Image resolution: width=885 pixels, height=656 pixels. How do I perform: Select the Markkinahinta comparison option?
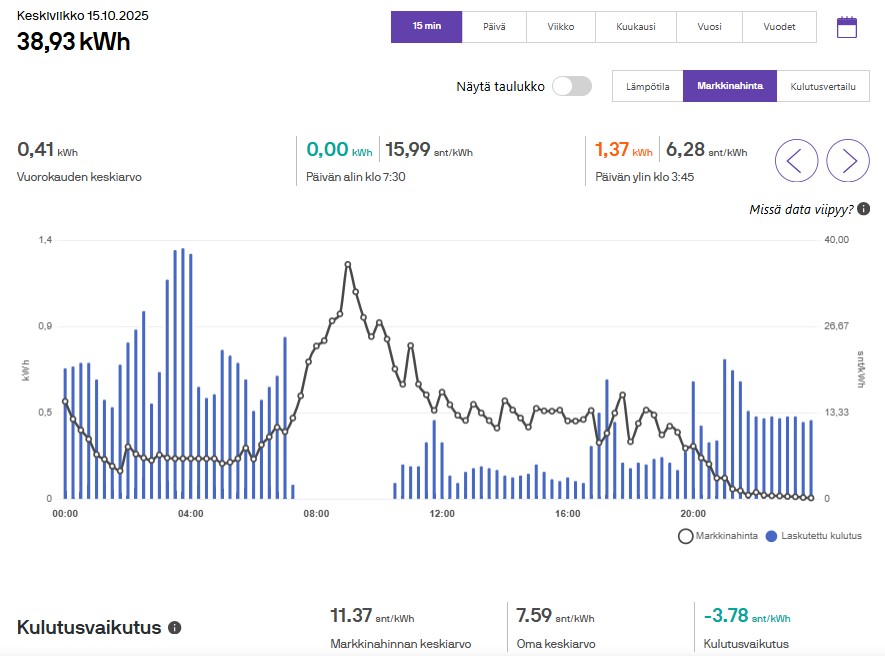[x=729, y=87]
